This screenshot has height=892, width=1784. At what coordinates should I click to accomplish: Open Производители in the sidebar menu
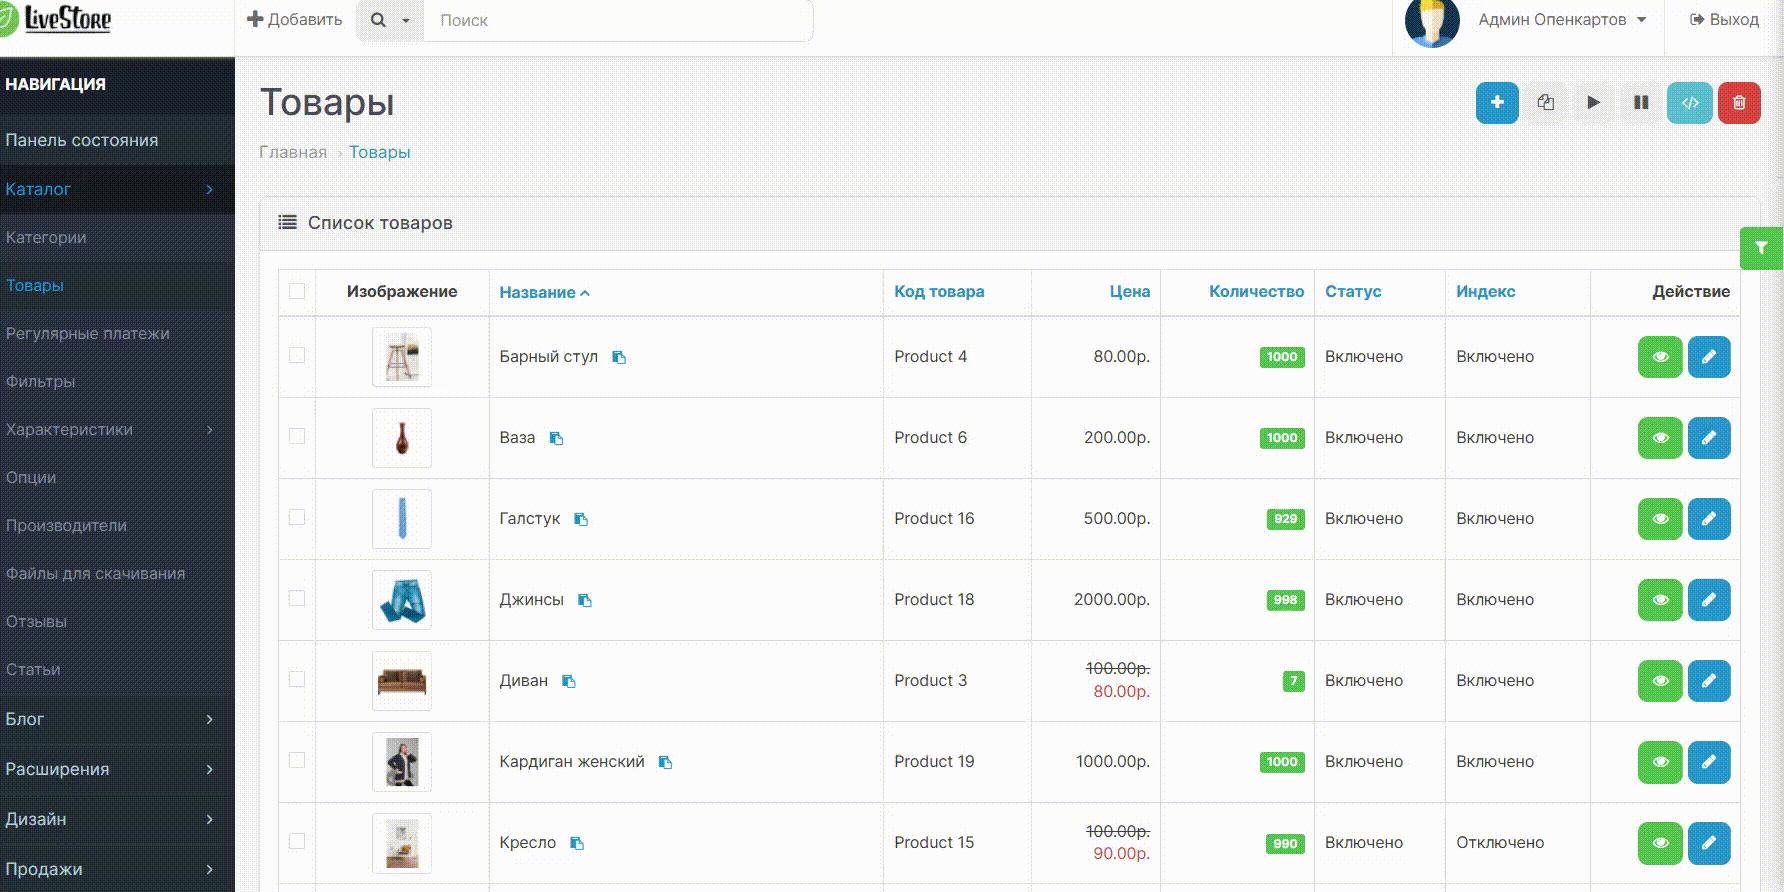coord(66,525)
